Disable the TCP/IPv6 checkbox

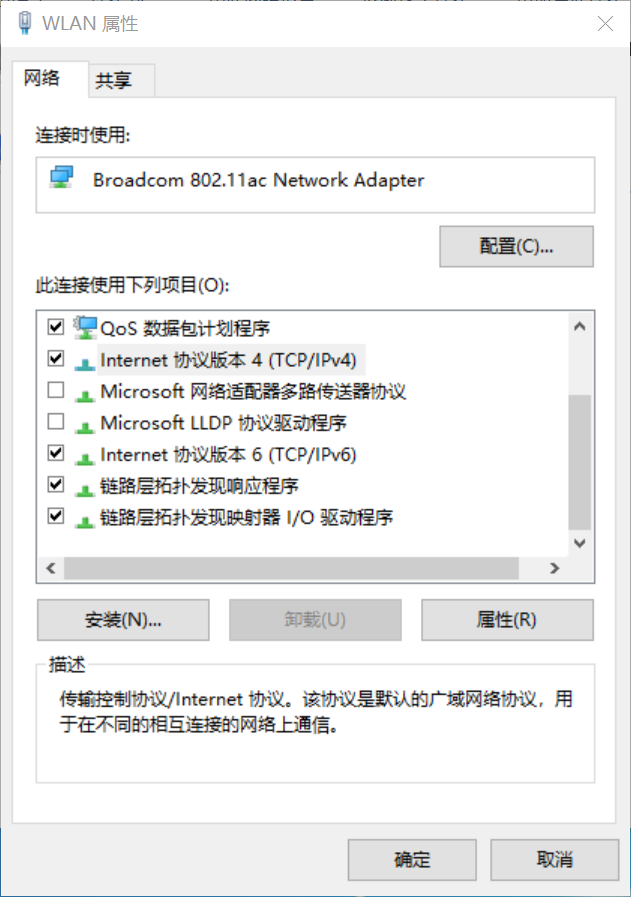click(56, 455)
